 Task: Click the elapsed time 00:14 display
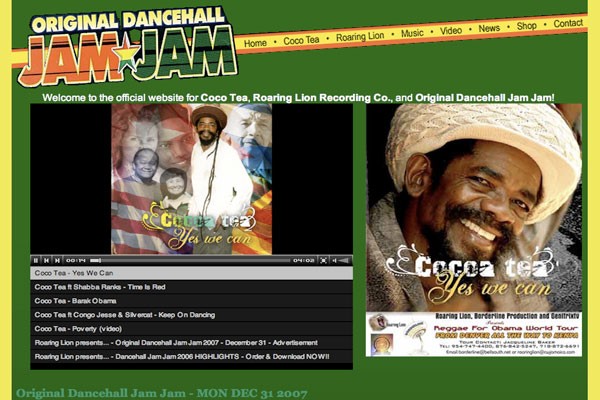click(x=76, y=260)
